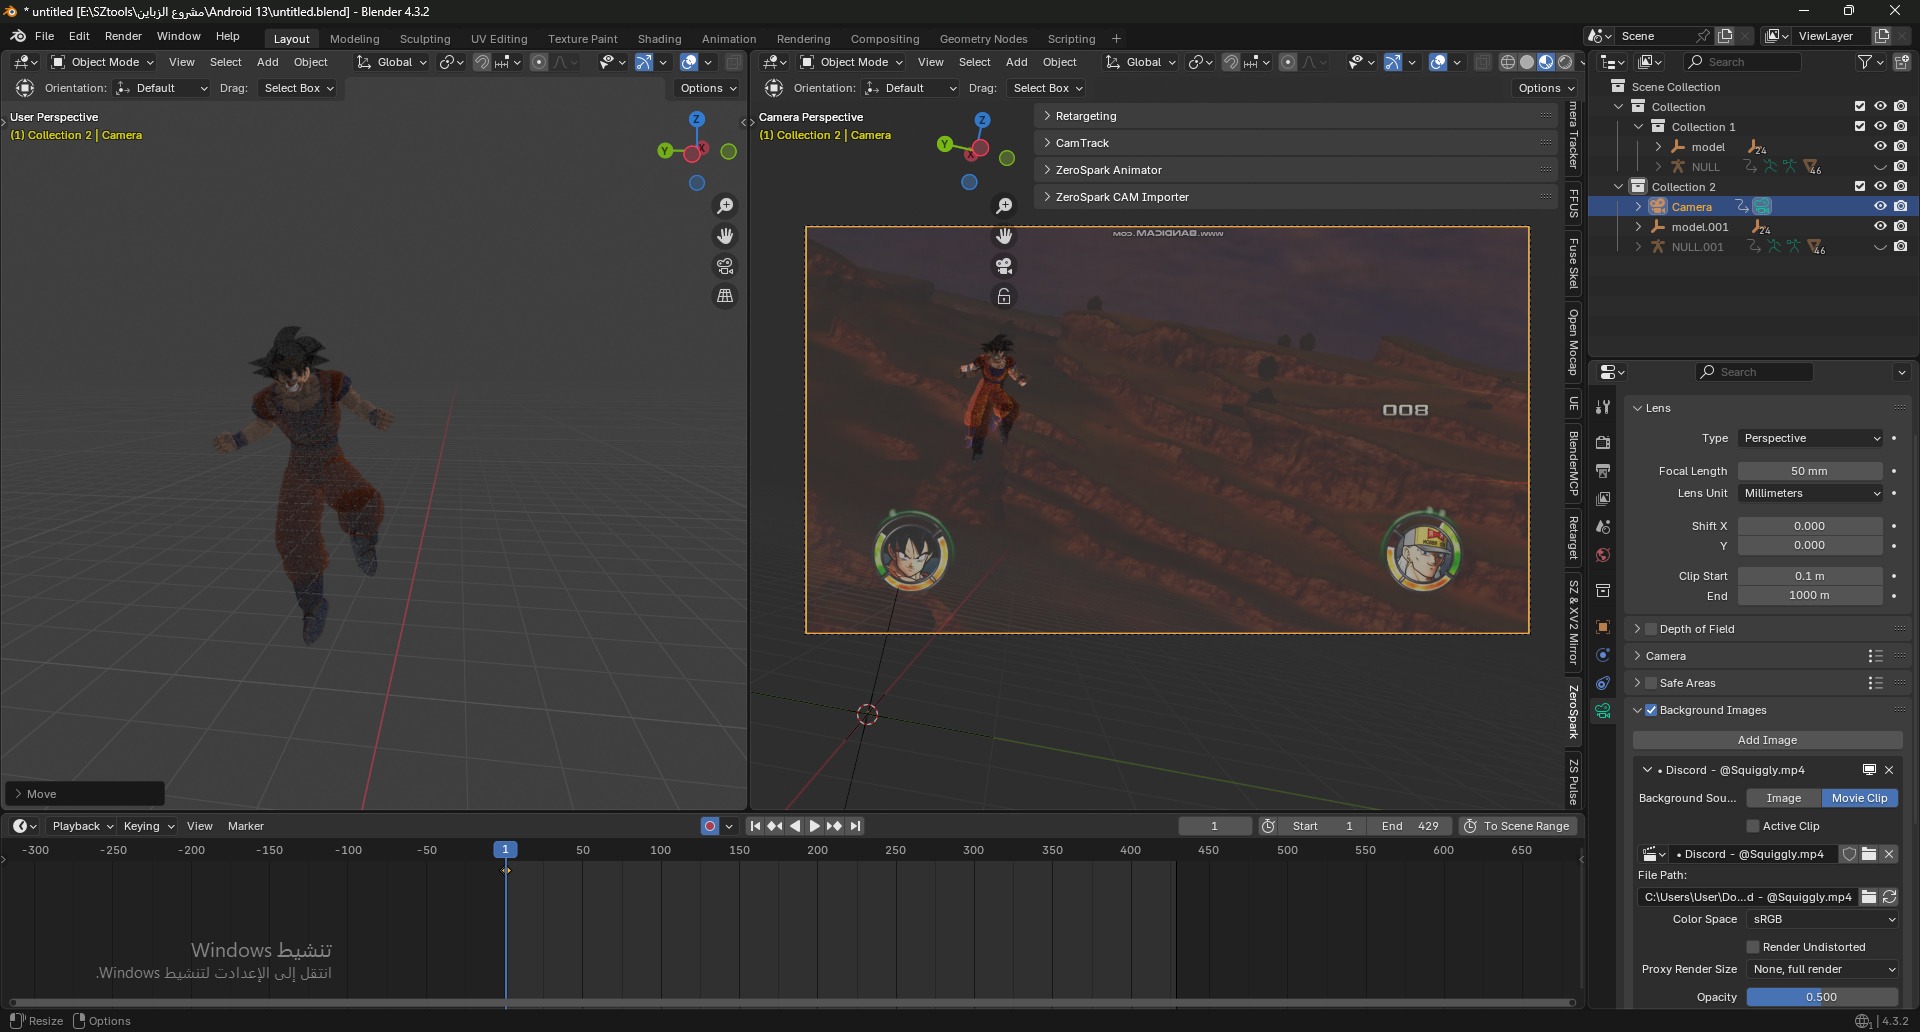Open the Camera Data properties tab

tap(1603, 711)
